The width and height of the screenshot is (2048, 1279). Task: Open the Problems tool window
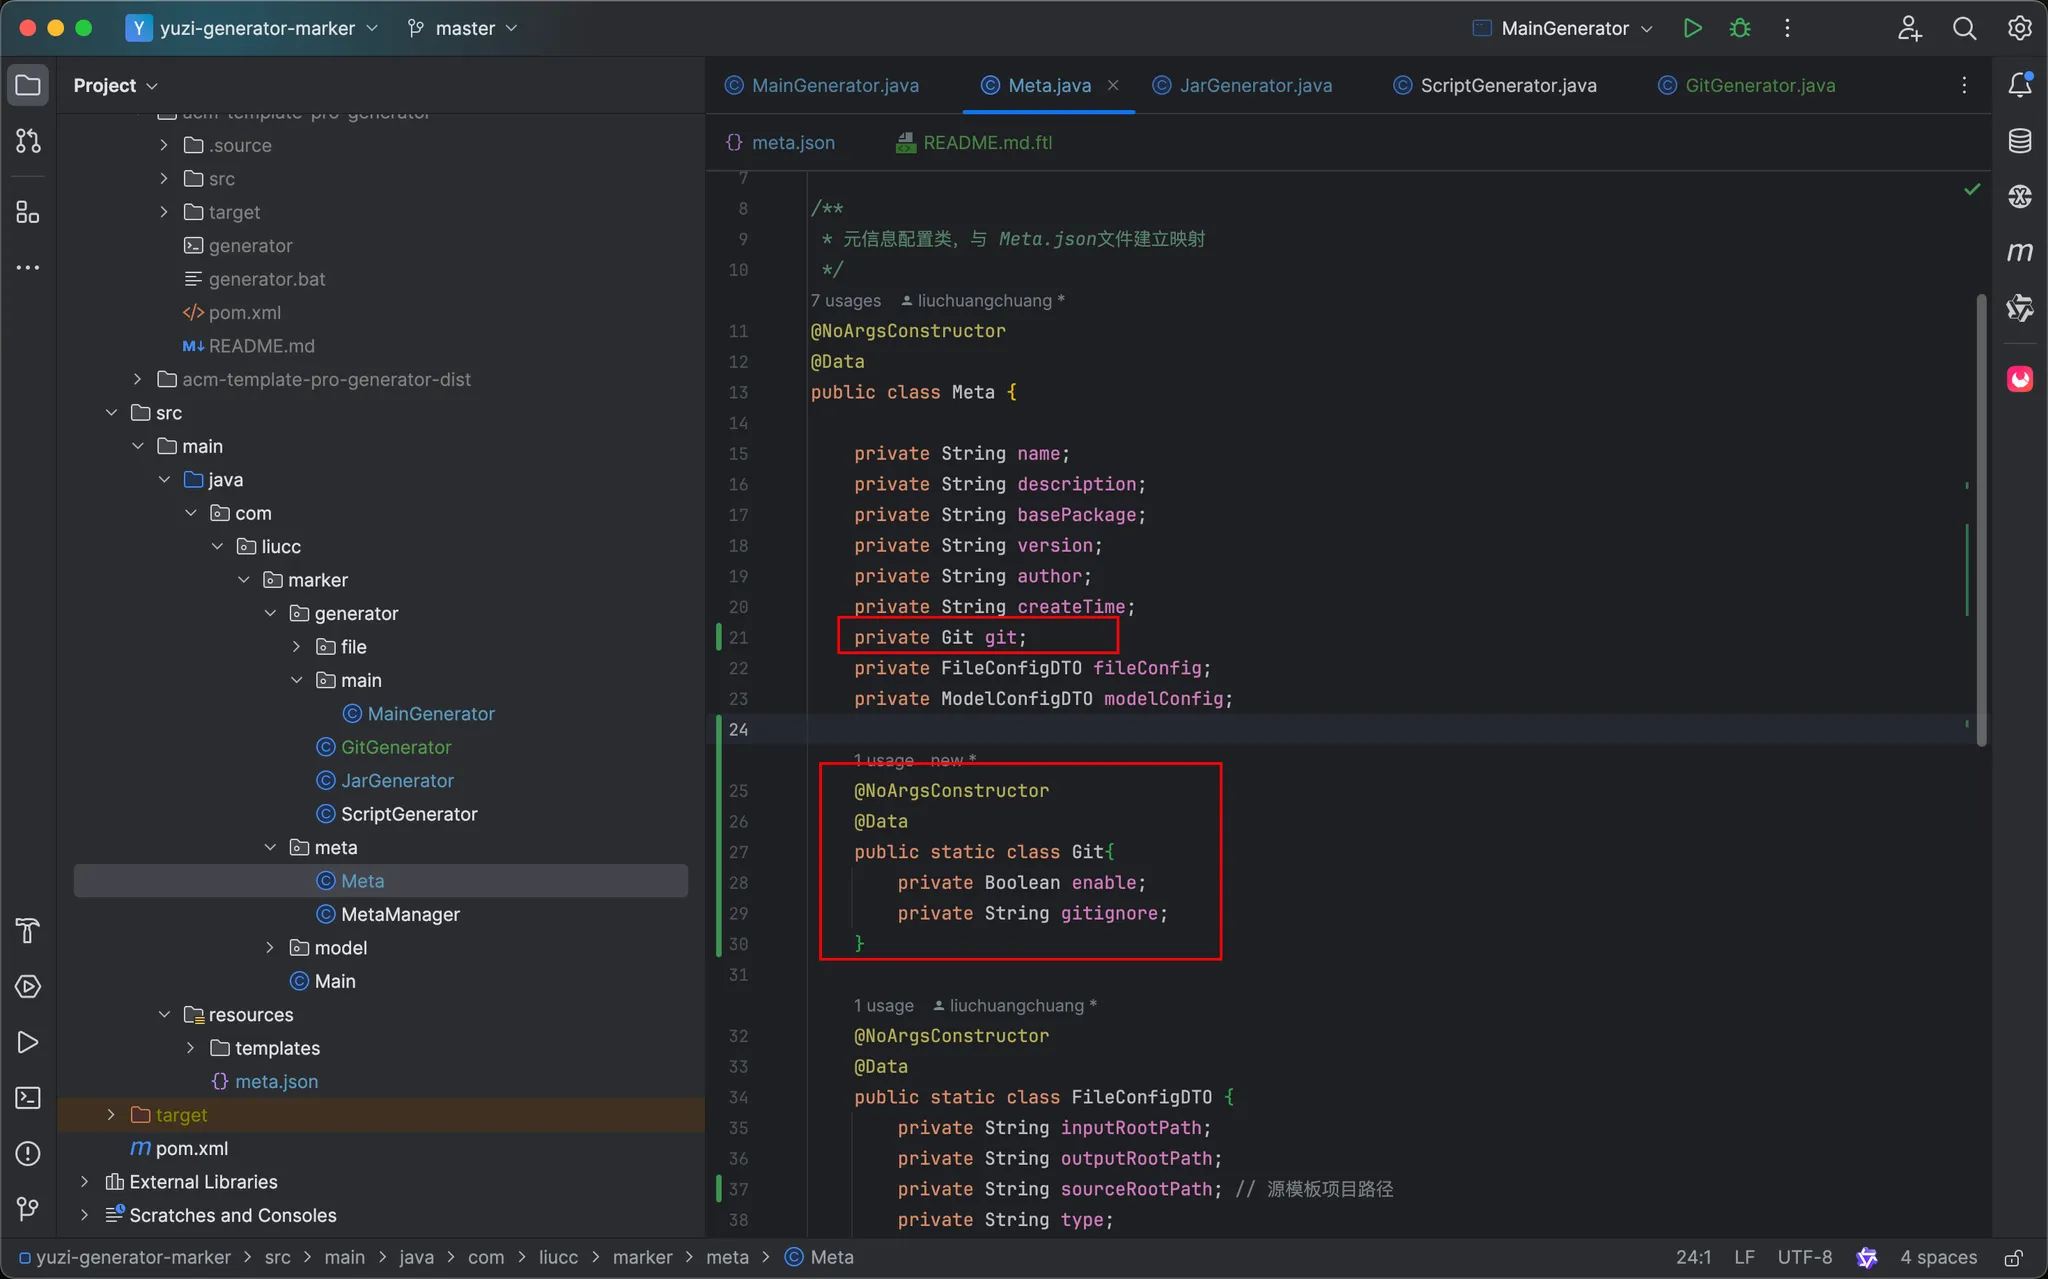click(28, 1154)
